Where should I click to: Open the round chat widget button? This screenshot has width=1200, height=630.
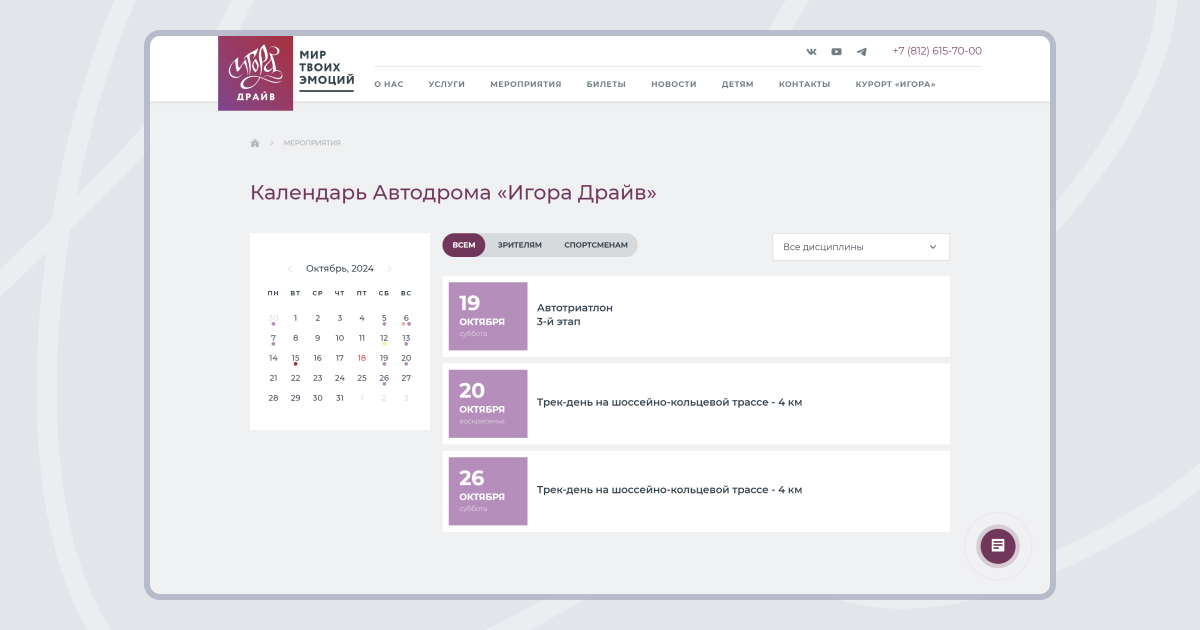(998, 545)
